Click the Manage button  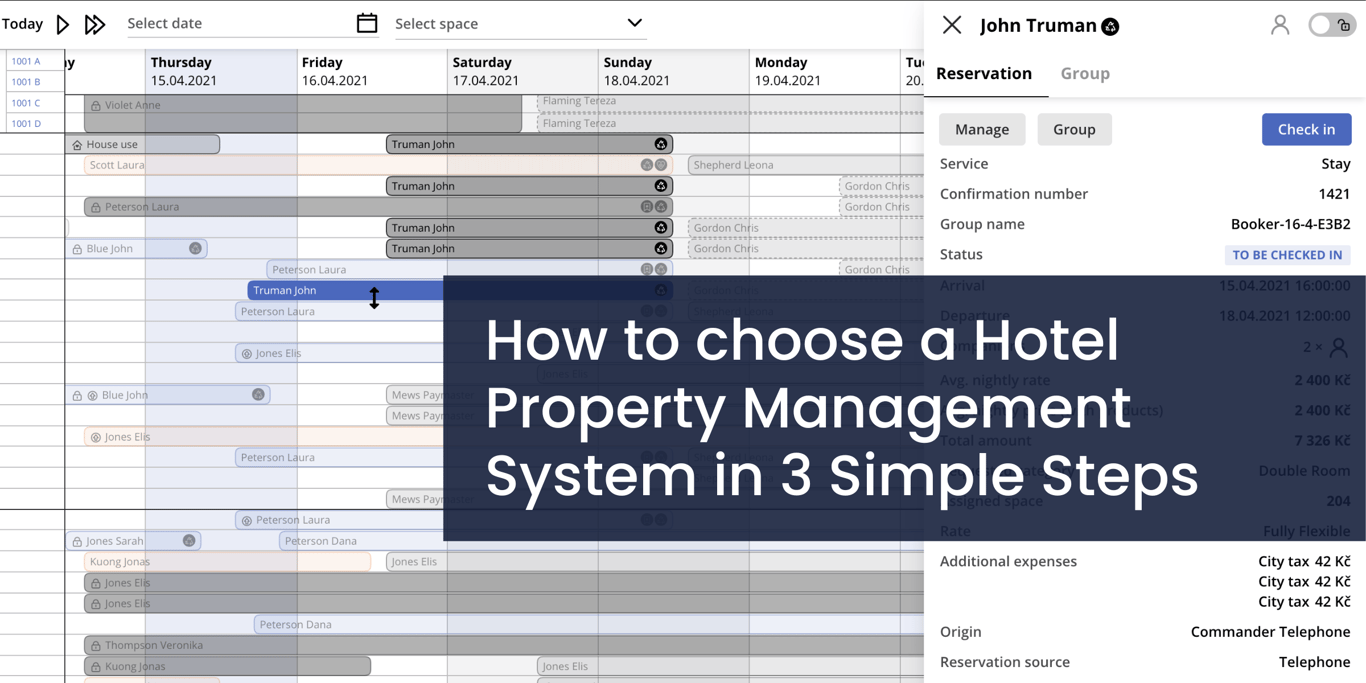point(982,129)
